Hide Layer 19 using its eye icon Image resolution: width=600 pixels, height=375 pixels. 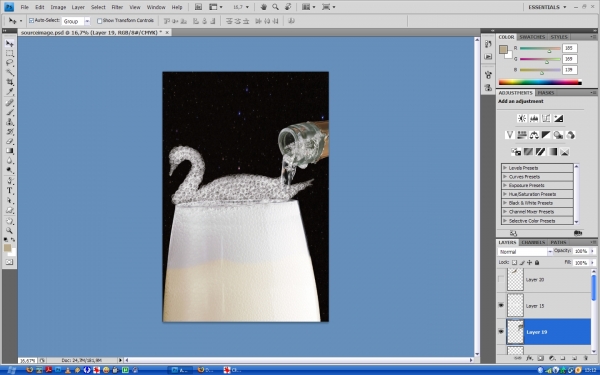click(501, 332)
